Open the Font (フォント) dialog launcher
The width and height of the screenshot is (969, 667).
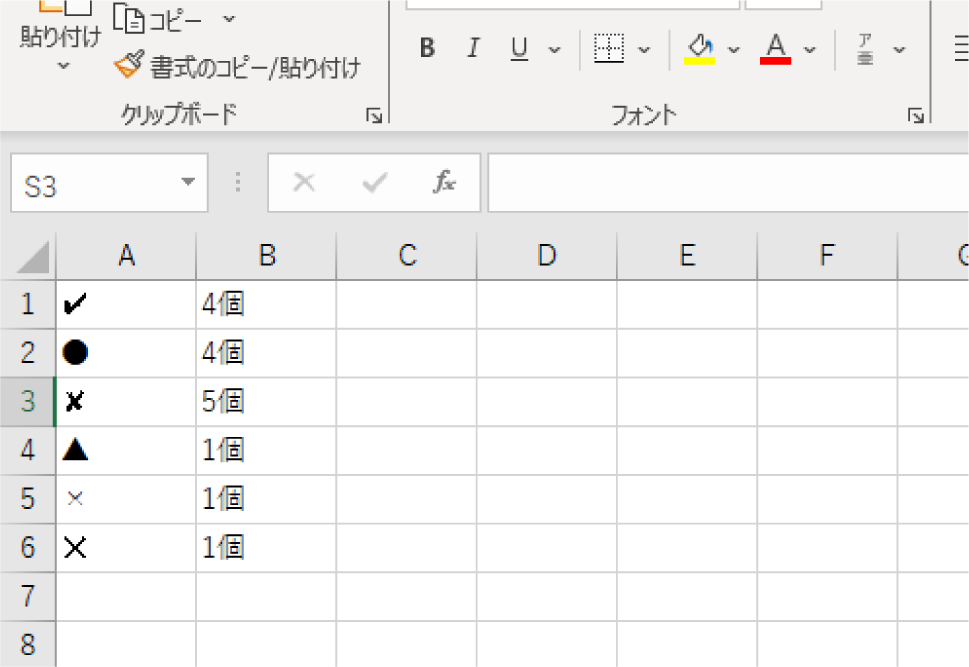pos(916,116)
